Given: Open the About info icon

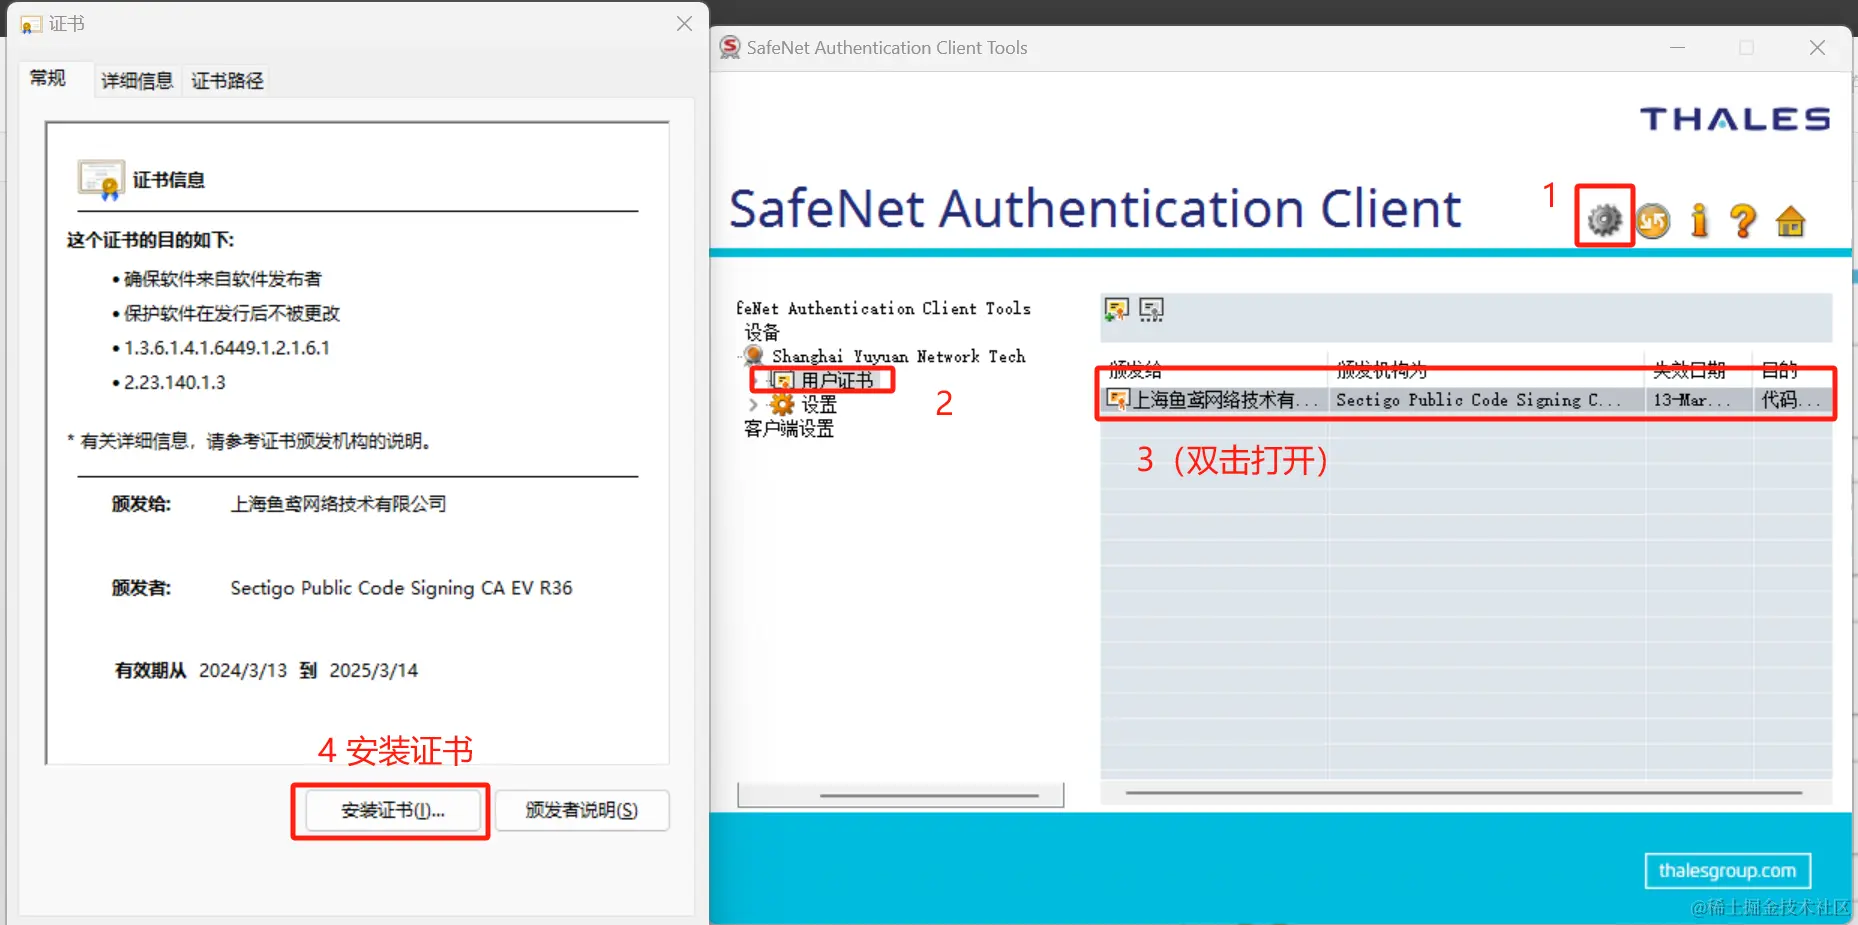Looking at the screenshot, I should click(1699, 220).
